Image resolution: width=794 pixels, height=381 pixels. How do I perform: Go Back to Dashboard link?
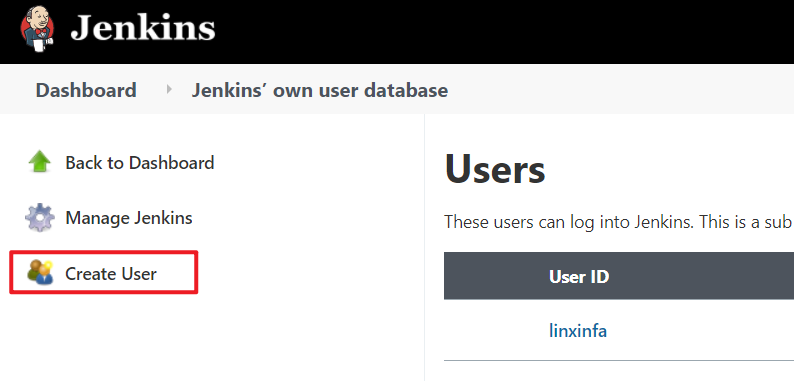click(x=140, y=163)
